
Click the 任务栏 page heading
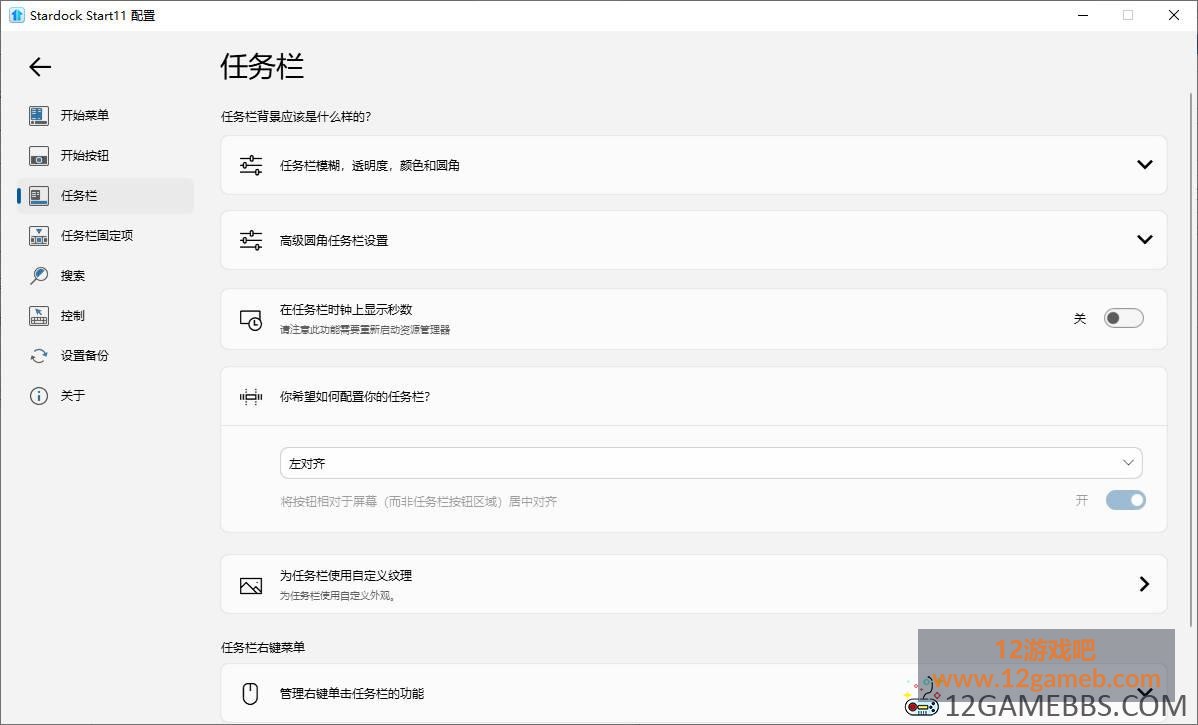pos(262,66)
